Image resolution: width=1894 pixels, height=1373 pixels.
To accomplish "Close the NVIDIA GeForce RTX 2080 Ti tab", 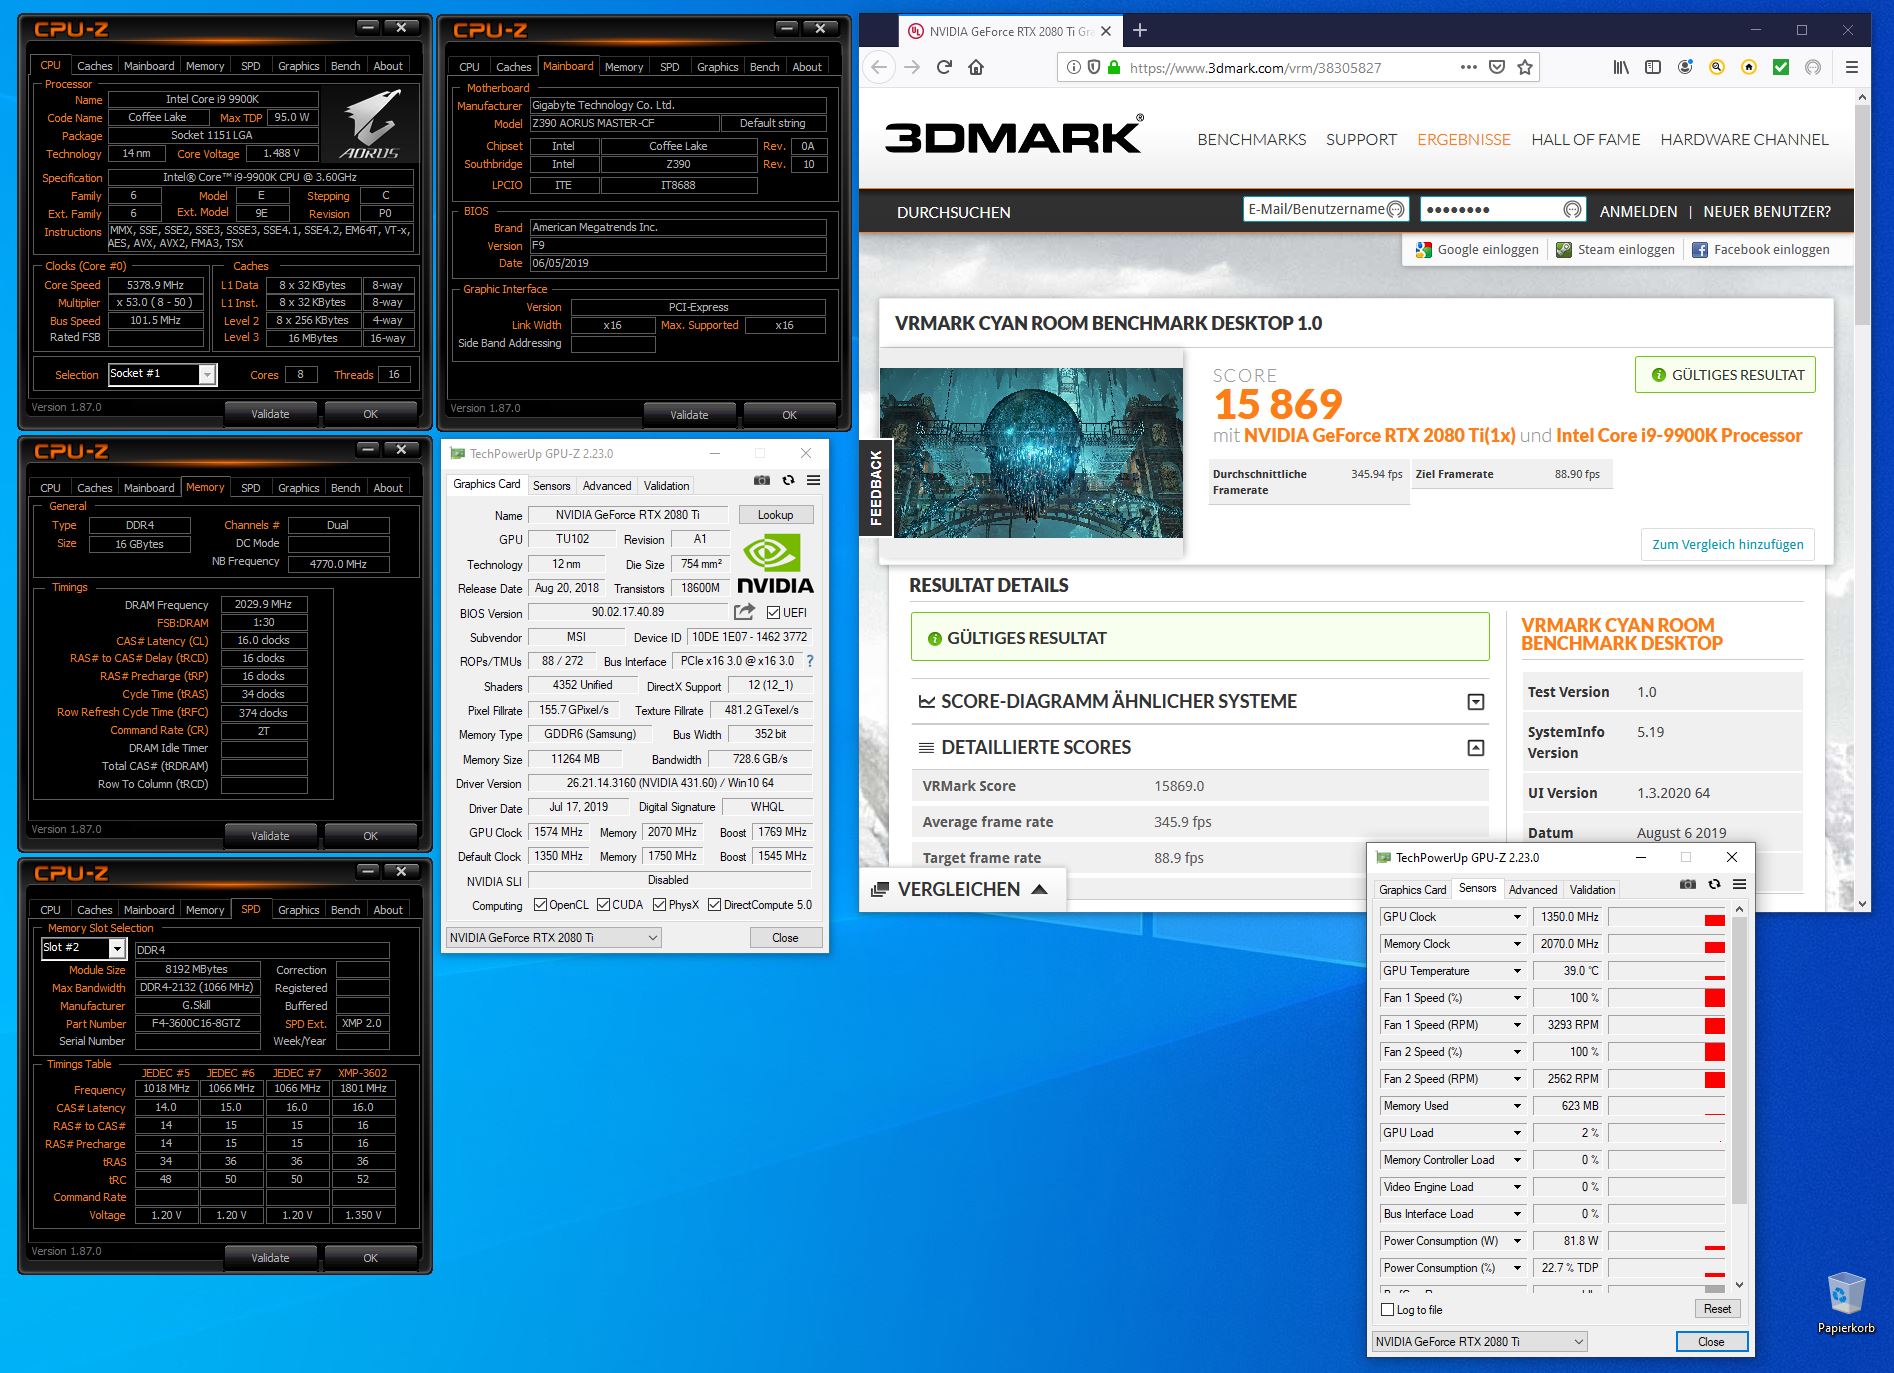I will pos(1106,31).
